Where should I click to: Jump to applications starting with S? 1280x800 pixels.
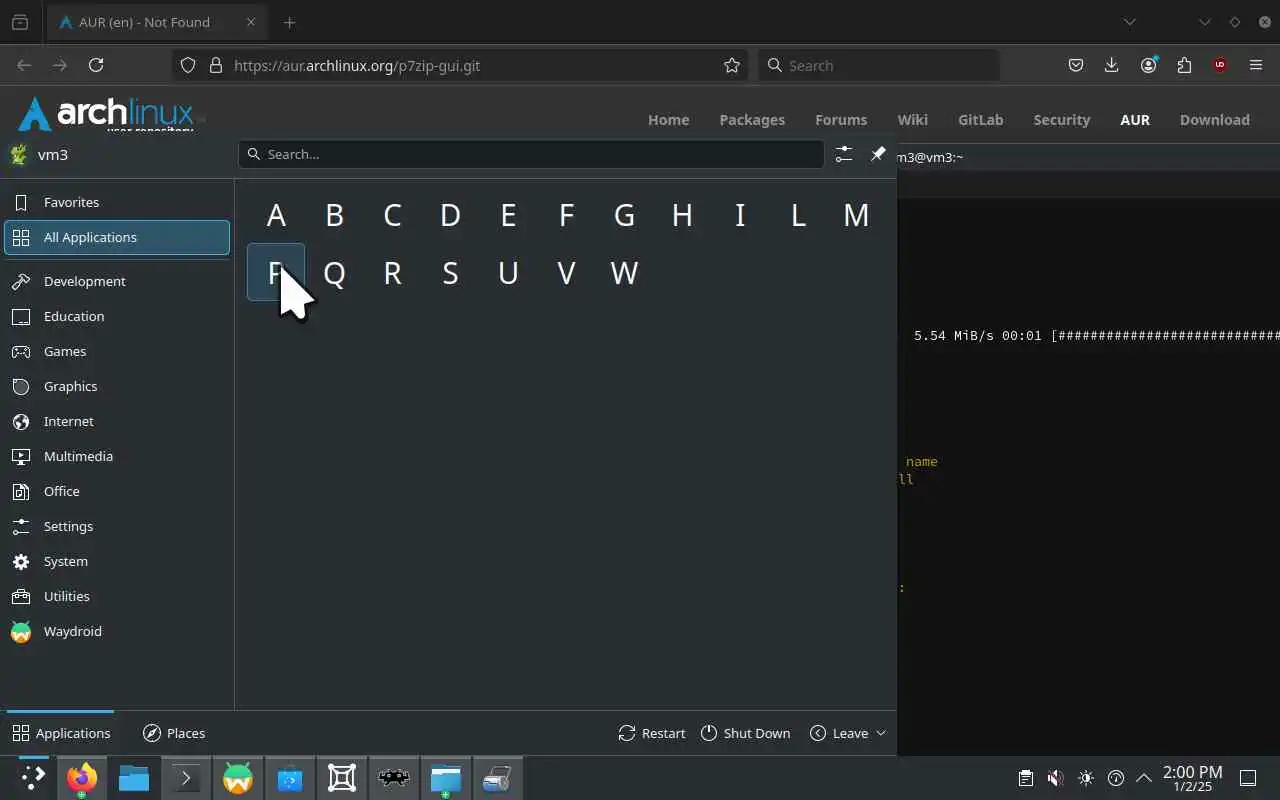(x=450, y=273)
